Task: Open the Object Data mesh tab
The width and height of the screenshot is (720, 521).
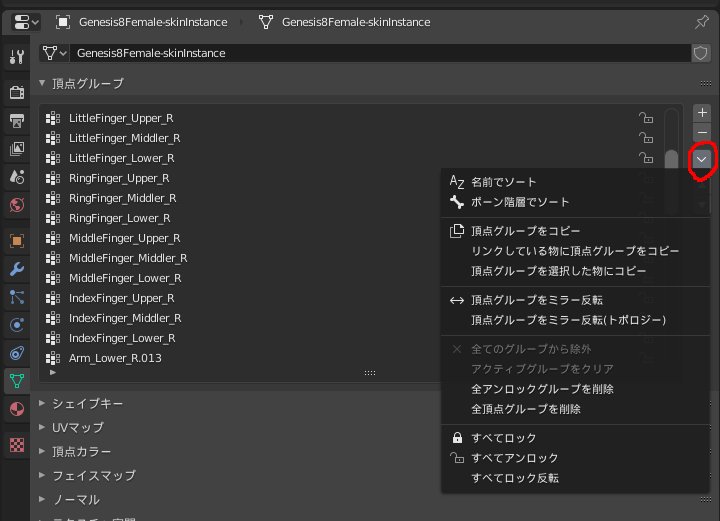Action: [x=17, y=381]
